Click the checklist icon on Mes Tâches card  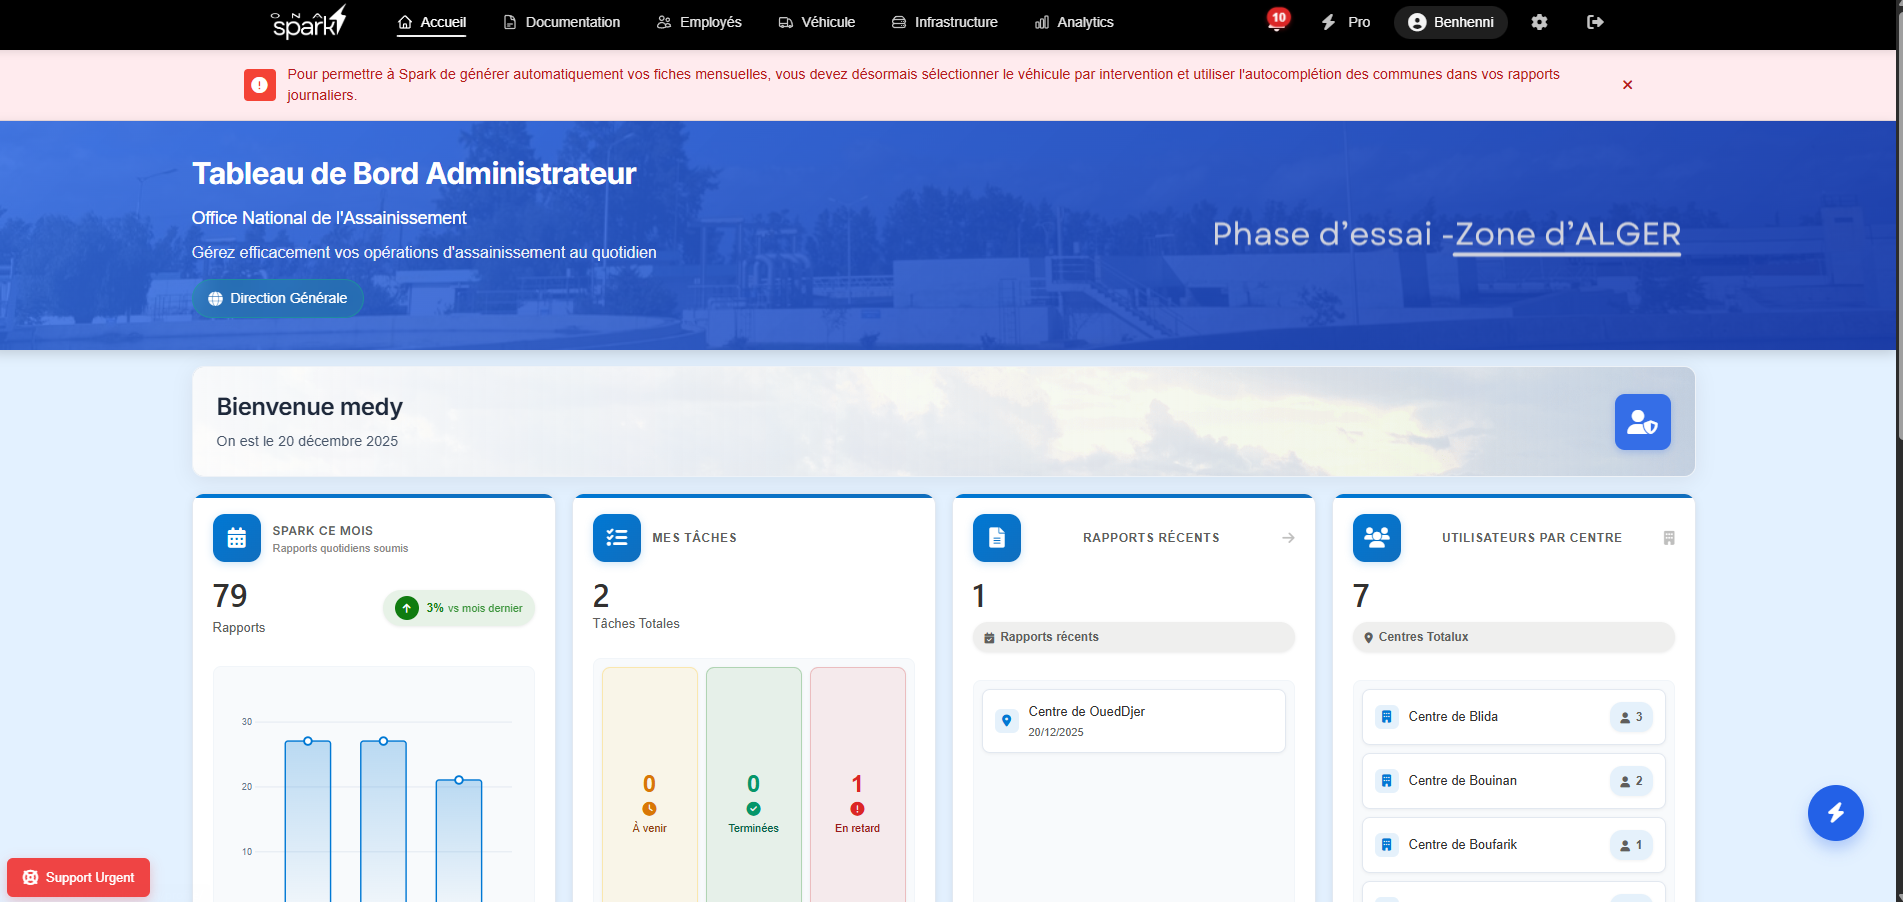[x=616, y=538]
